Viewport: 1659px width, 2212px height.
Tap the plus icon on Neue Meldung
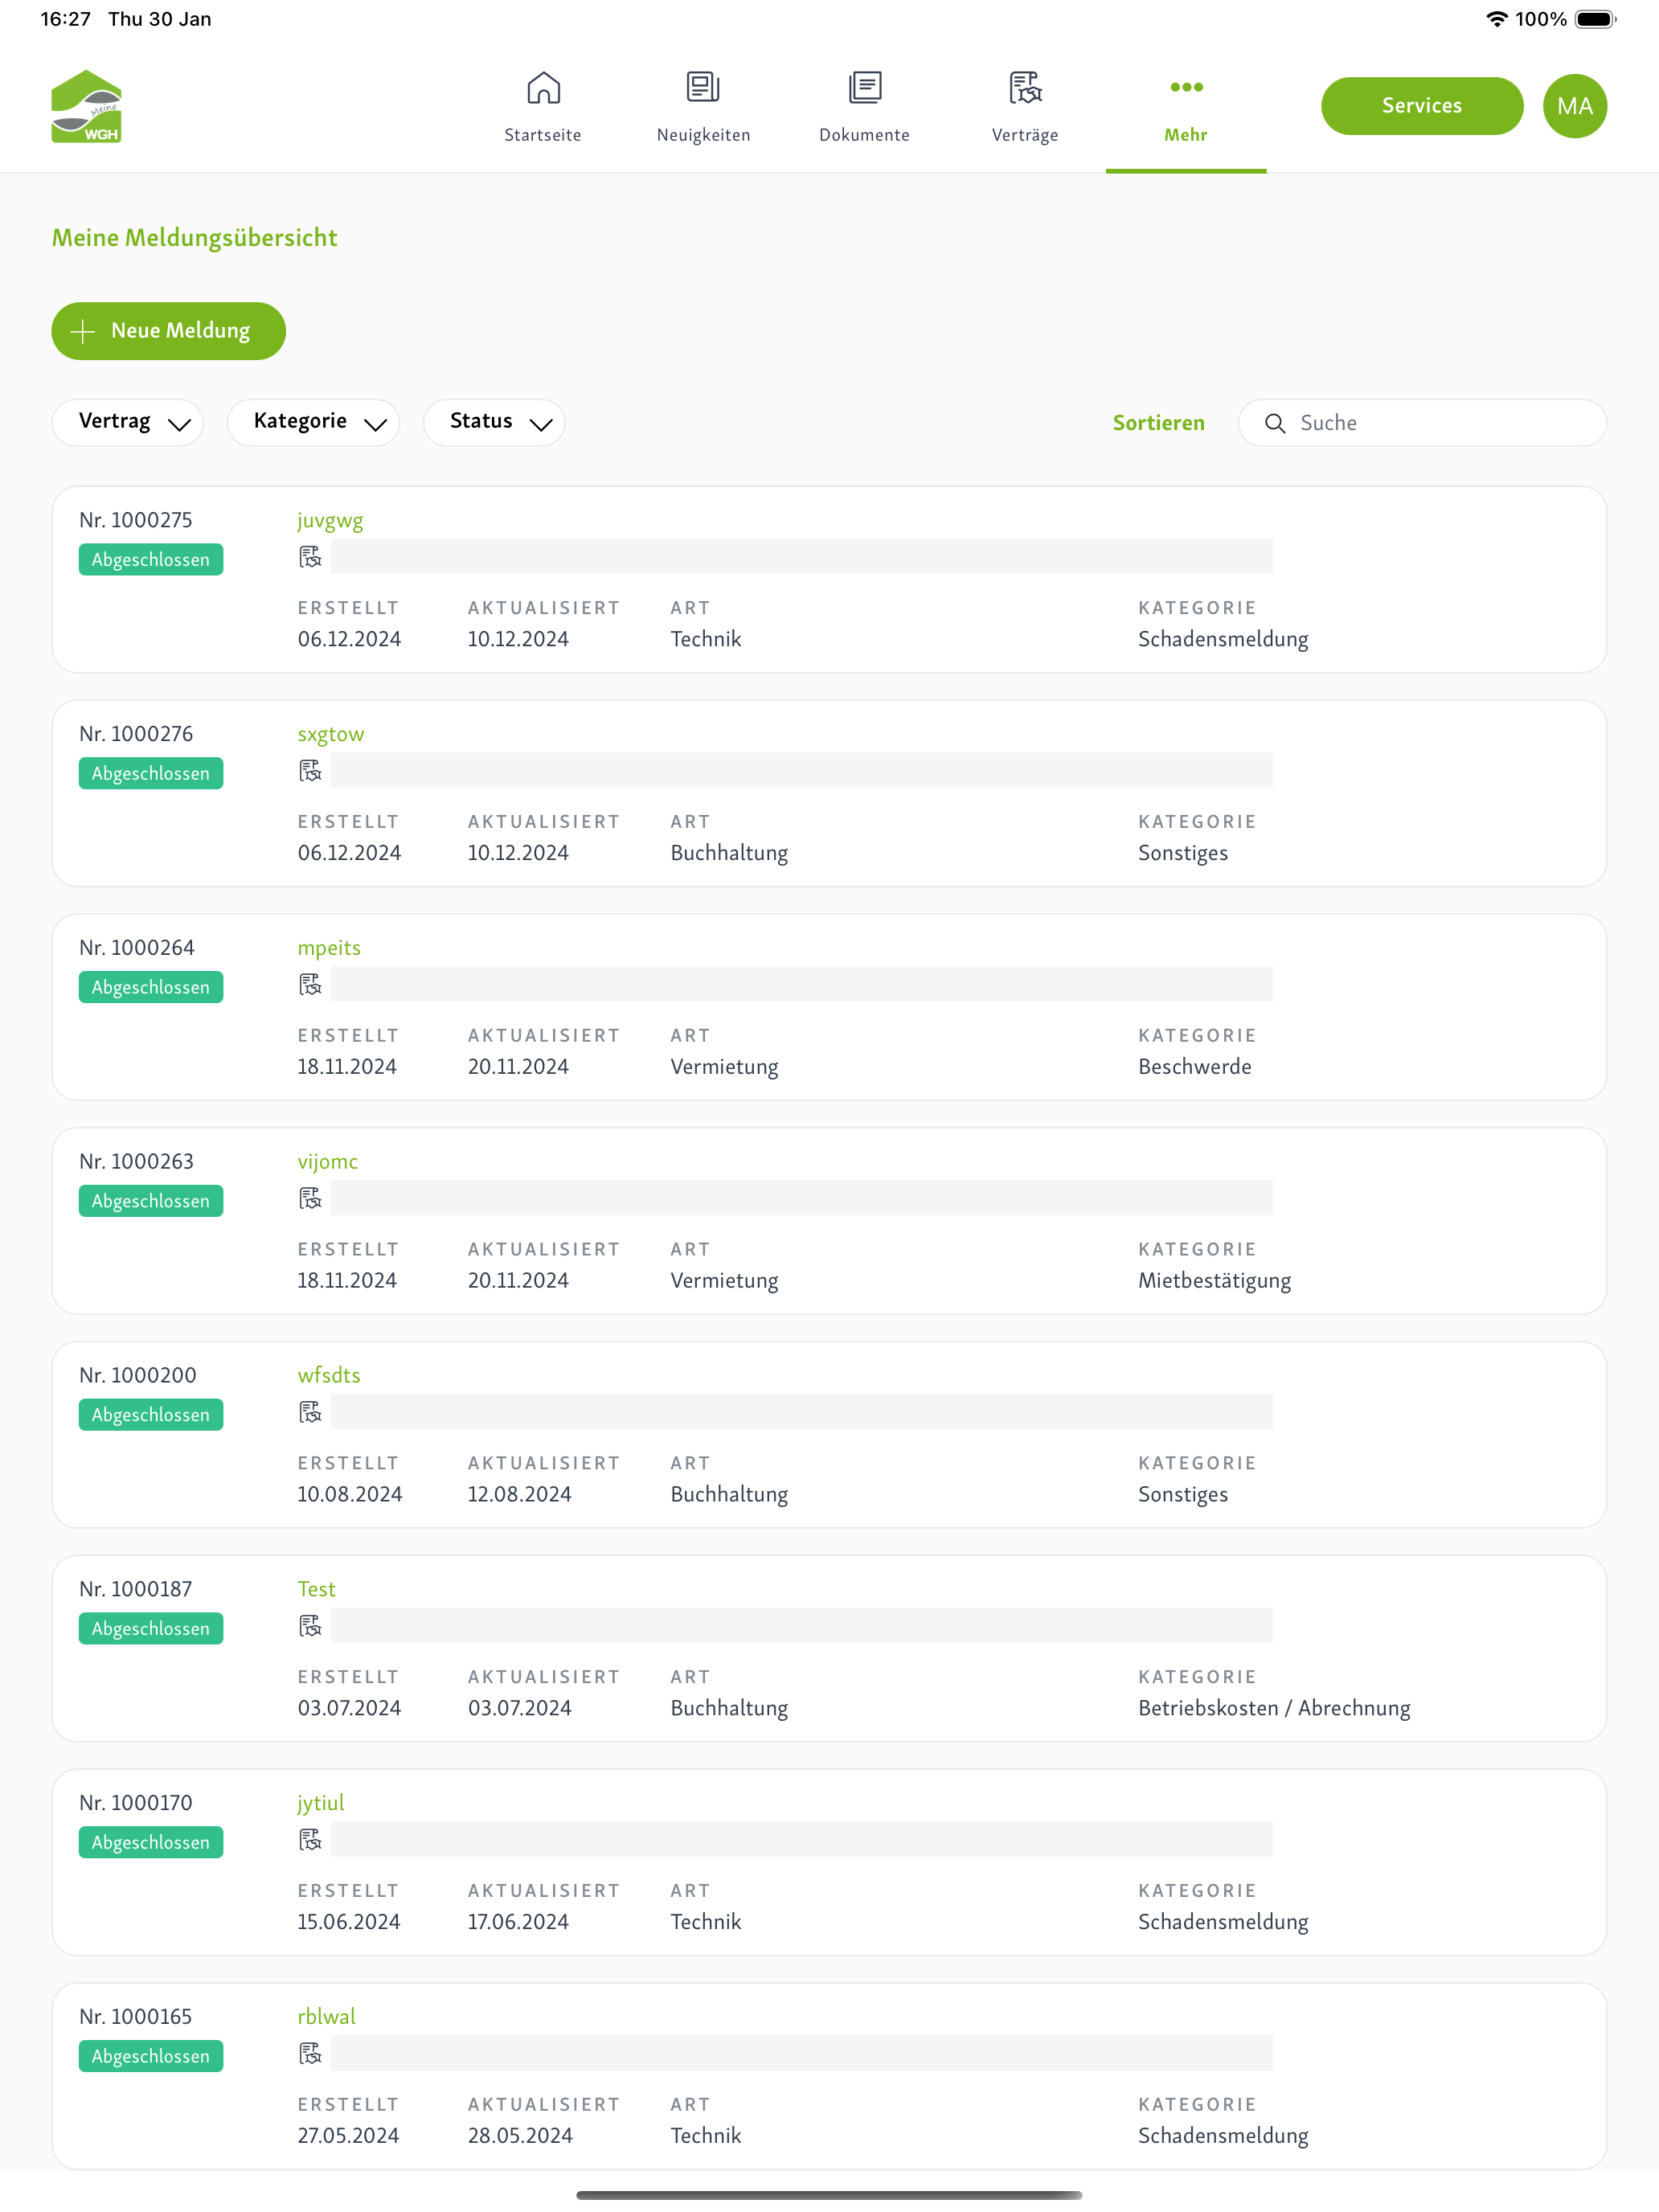[x=83, y=331]
